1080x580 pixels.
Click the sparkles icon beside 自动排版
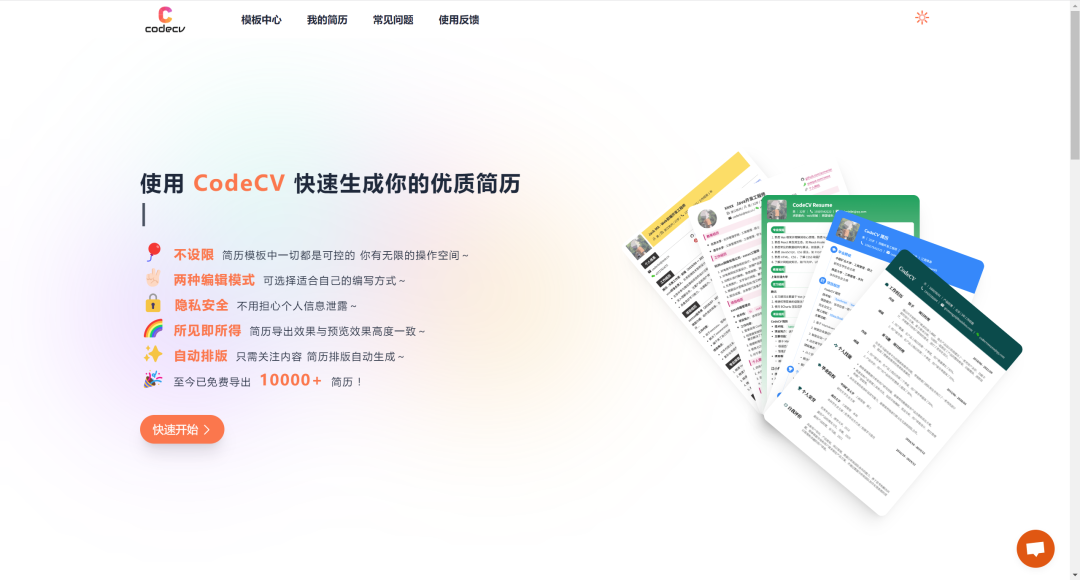tap(153, 355)
